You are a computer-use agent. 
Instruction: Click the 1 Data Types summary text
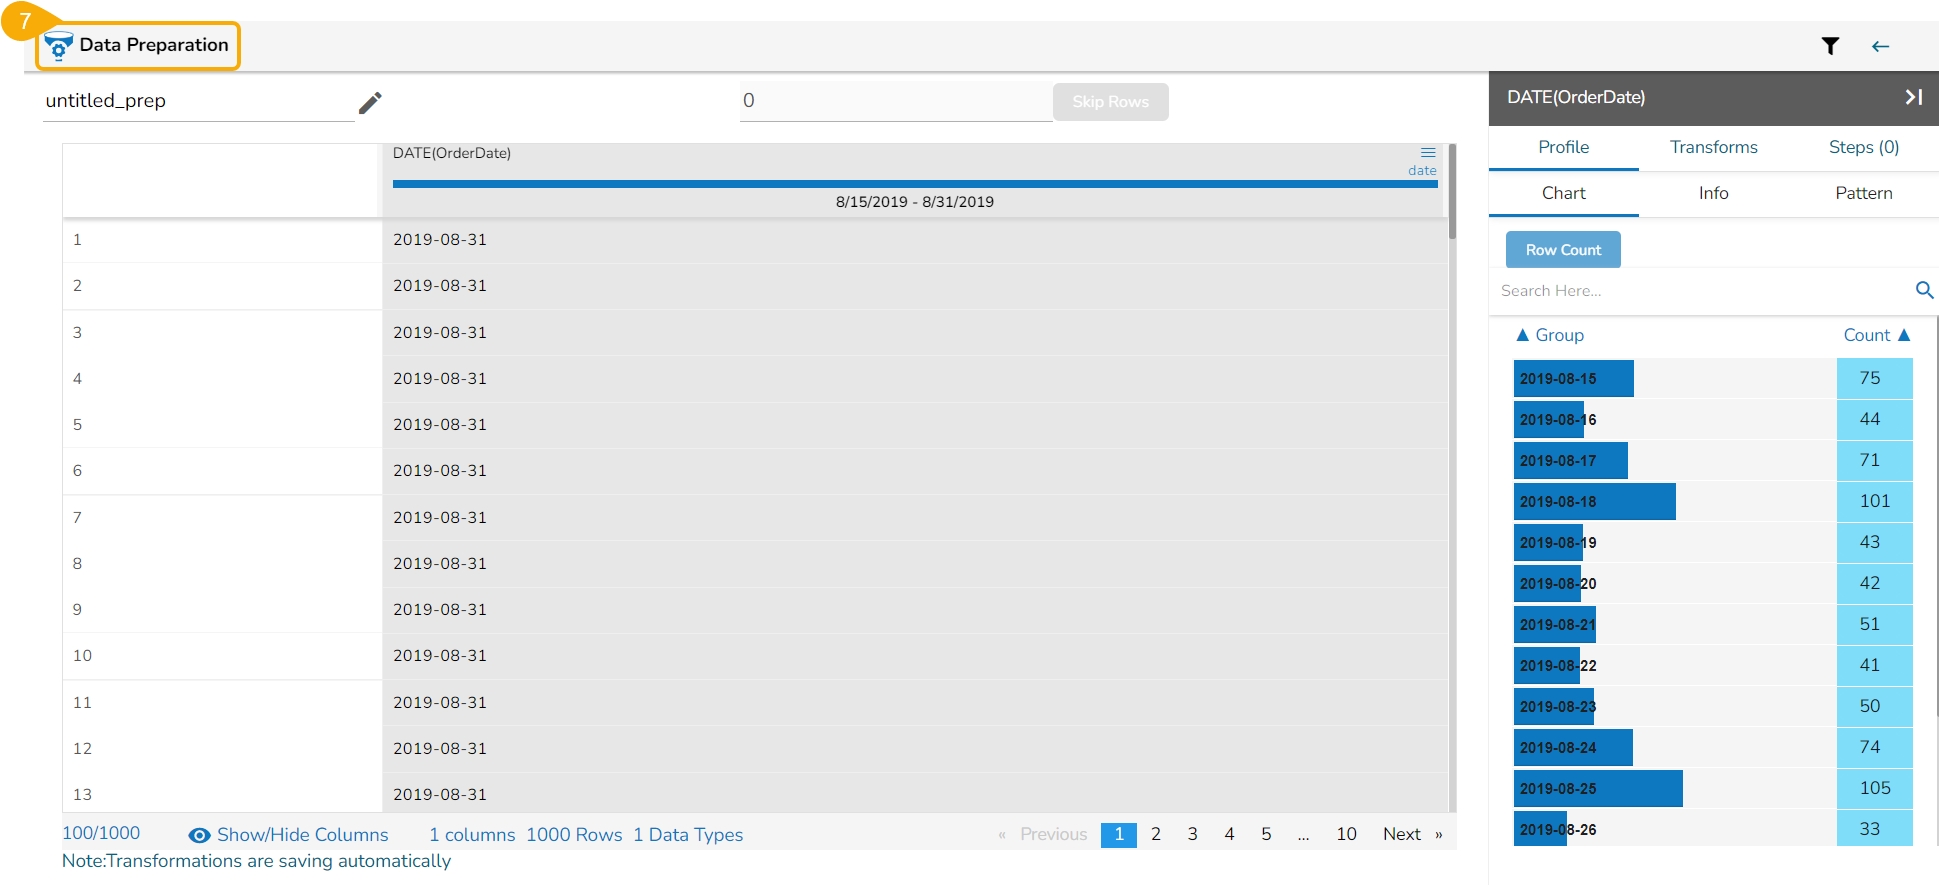coord(688,835)
